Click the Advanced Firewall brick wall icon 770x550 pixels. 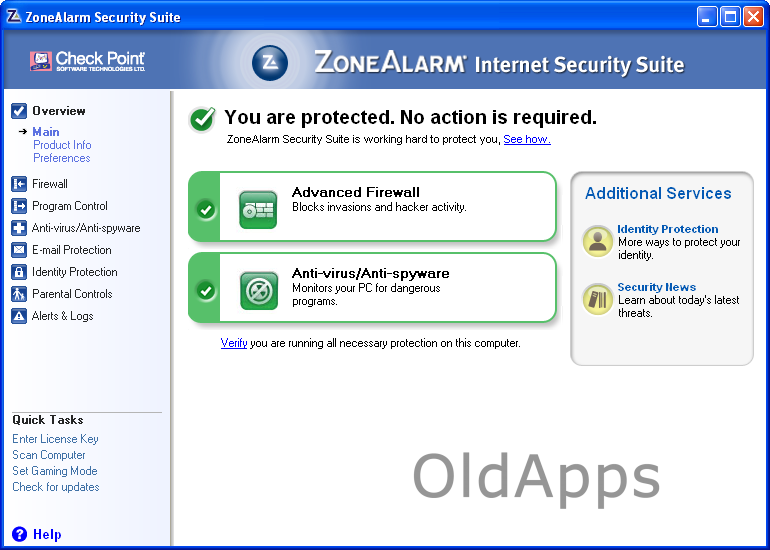click(258, 209)
